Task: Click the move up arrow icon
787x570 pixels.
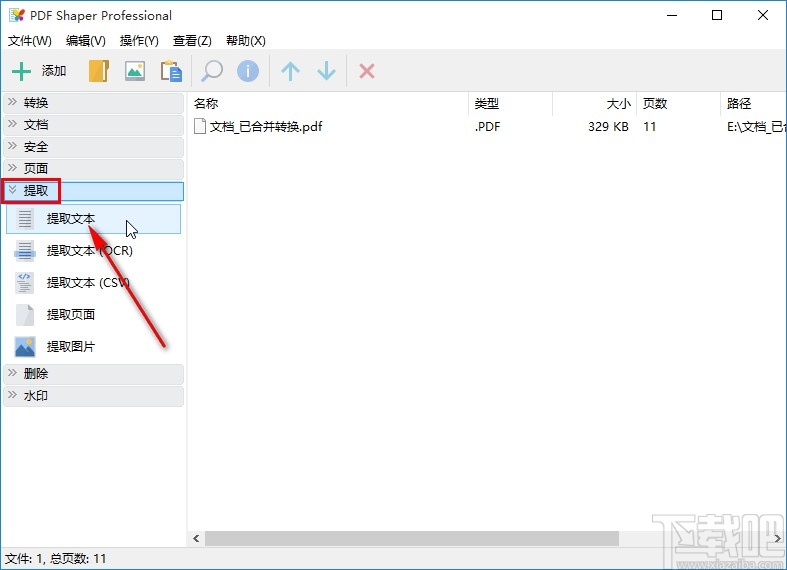Action: pyautogui.click(x=290, y=71)
